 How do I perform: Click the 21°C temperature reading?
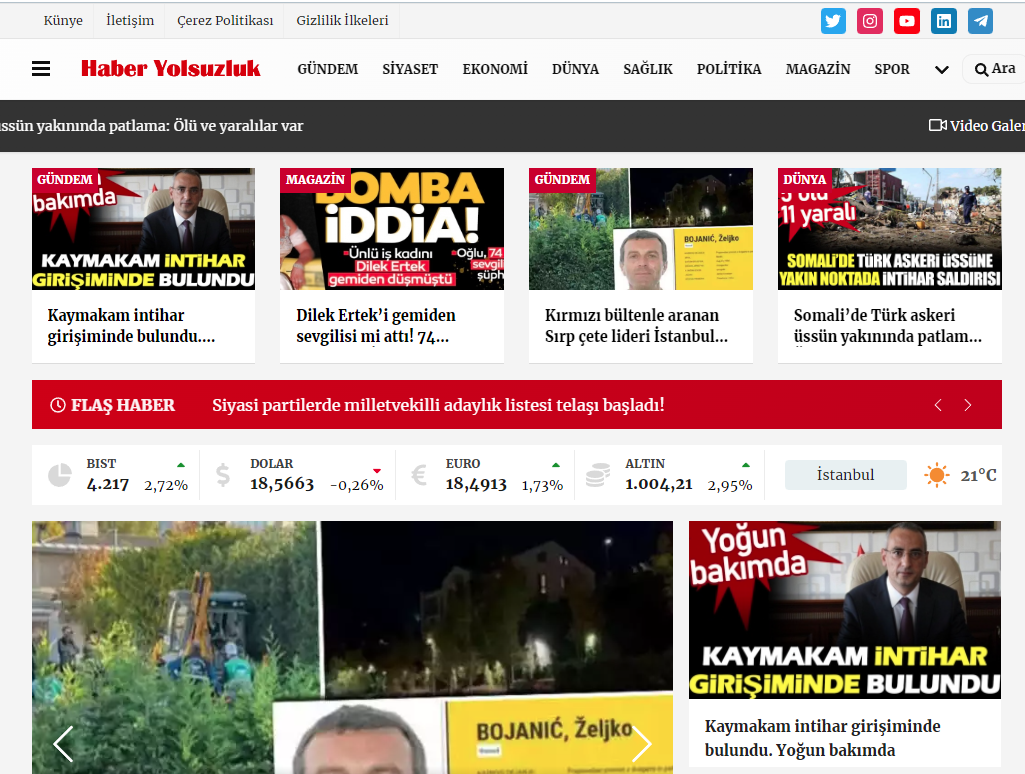pos(979,475)
